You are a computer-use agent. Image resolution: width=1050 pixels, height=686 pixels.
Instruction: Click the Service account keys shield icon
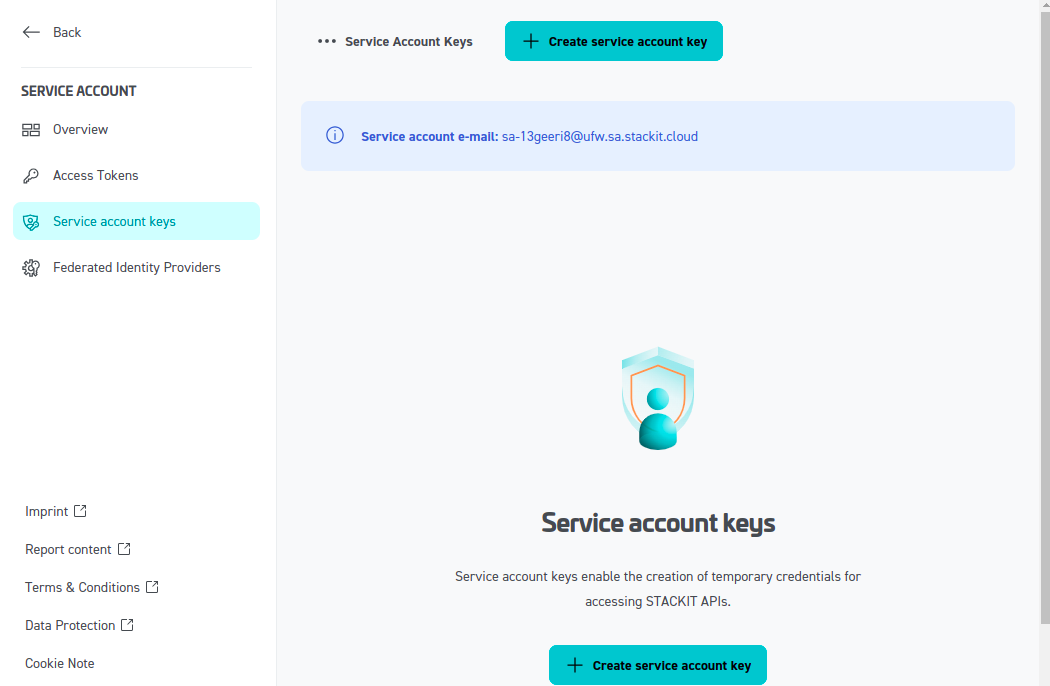(31, 222)
